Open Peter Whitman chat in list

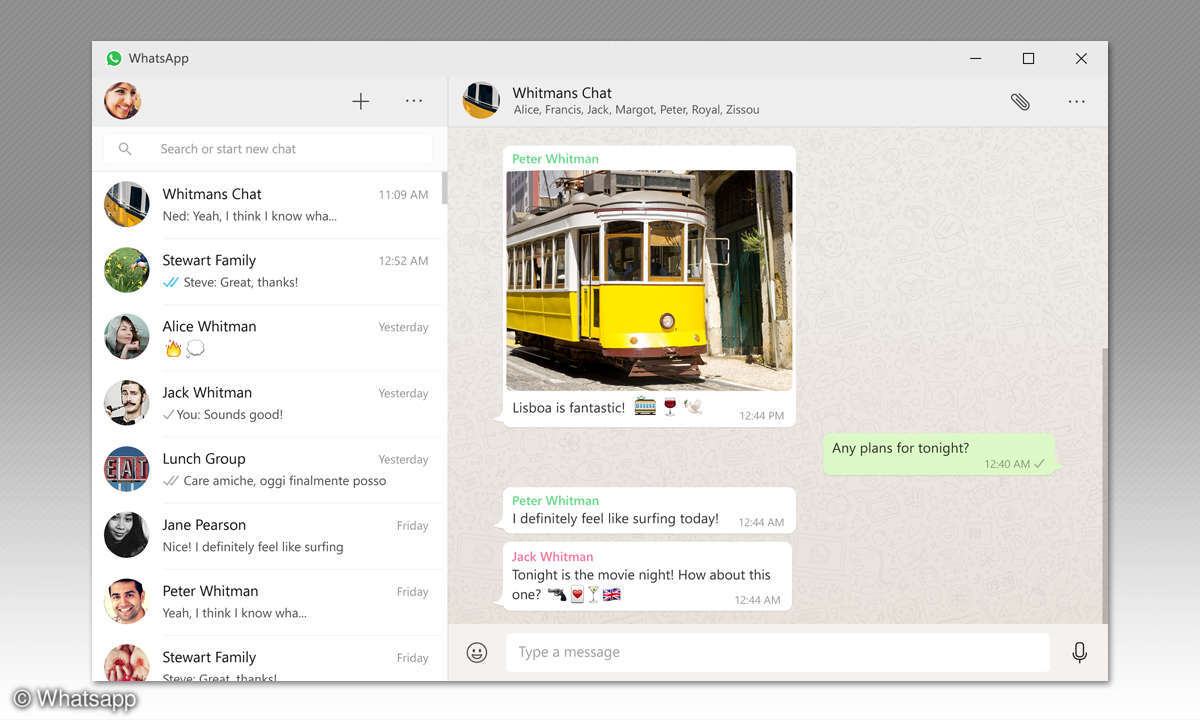[268, 601]
